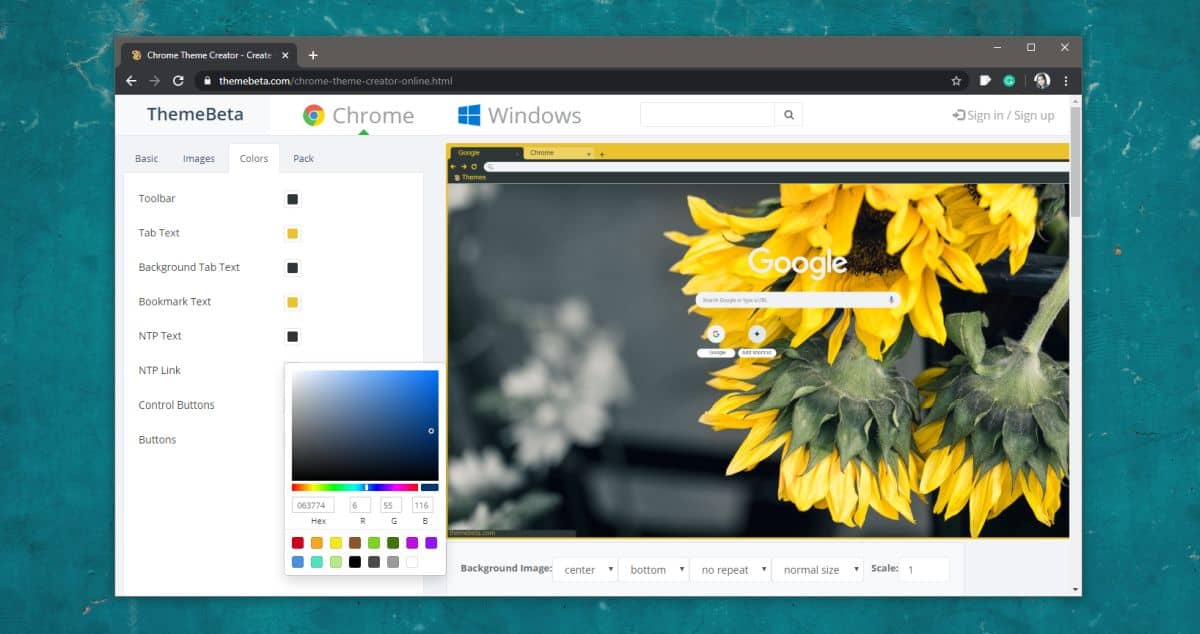Click the Scale input field
The height and width of the screenshot is (634, 1200).
pyautogui.click(x=924, y=569)
